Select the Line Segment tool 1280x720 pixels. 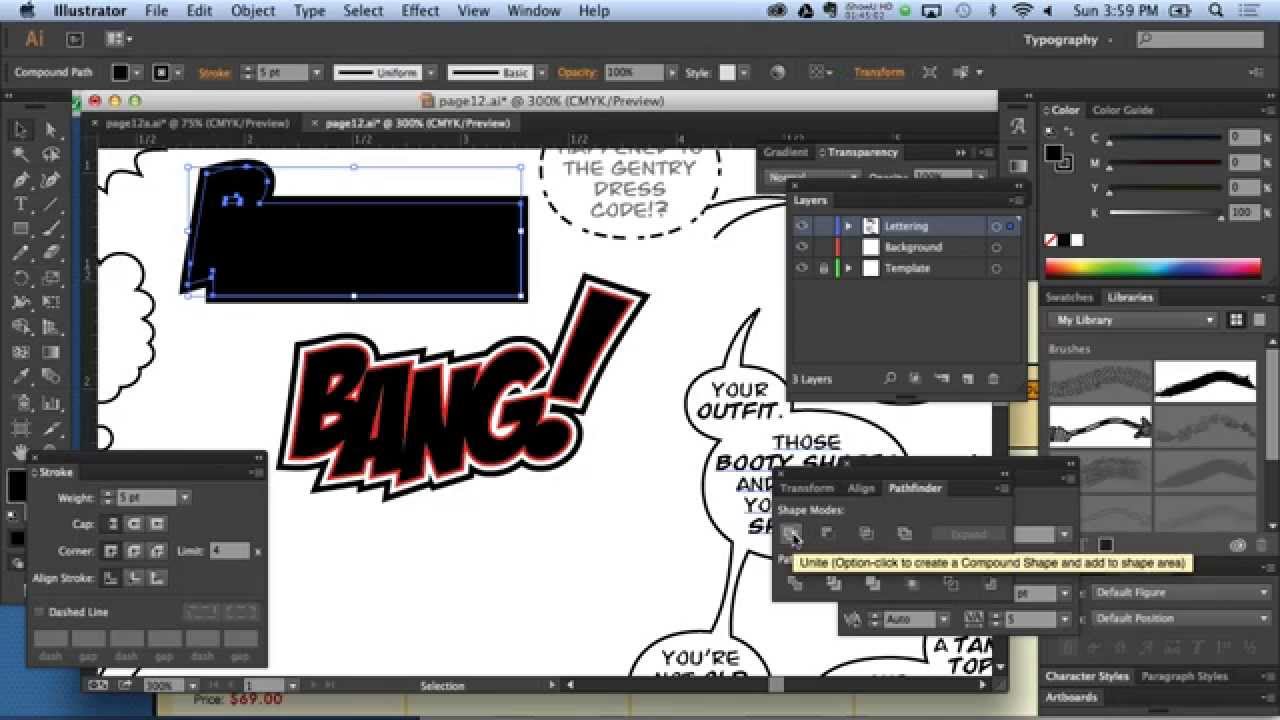51,204
